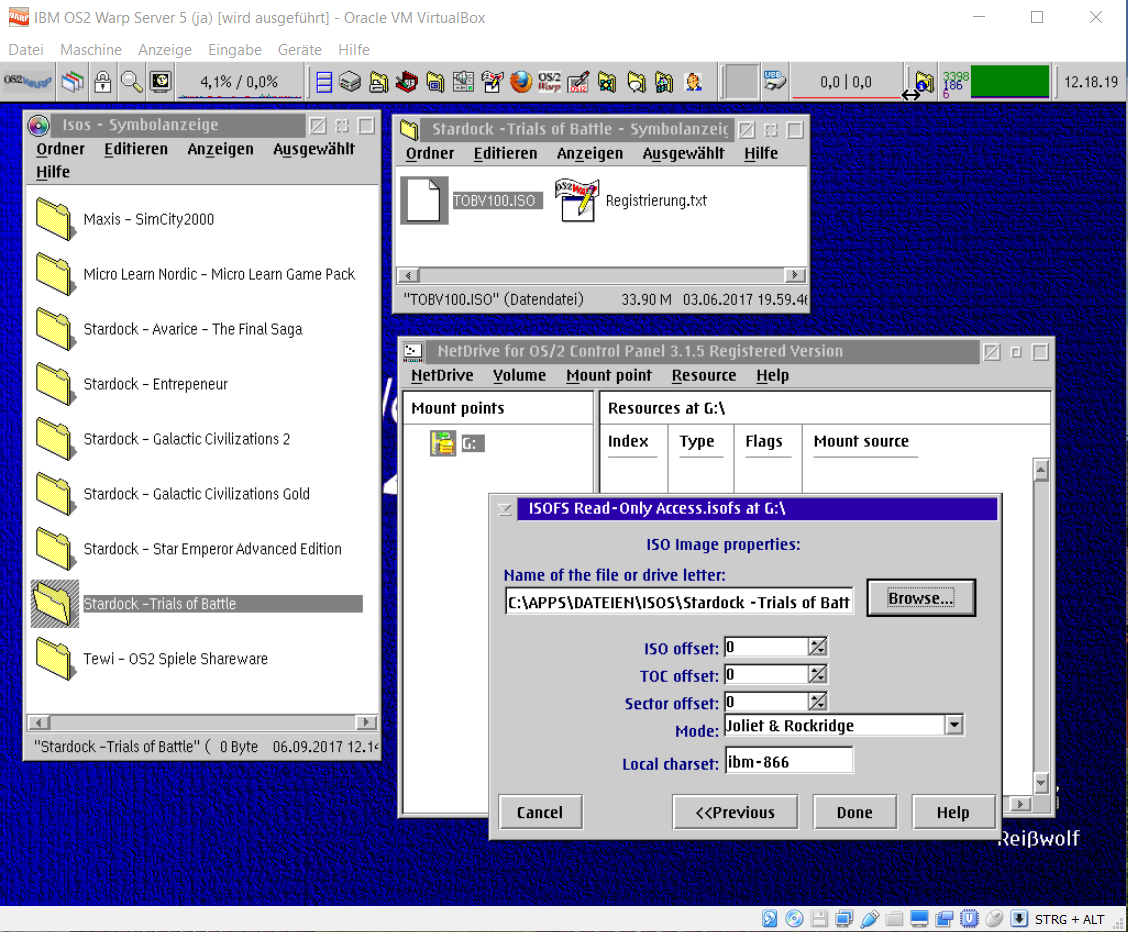This screenshot has height=932, width=1128.
Task: Click the VirtualBox shared folders status icon
Action: click(x=893, y=918)
